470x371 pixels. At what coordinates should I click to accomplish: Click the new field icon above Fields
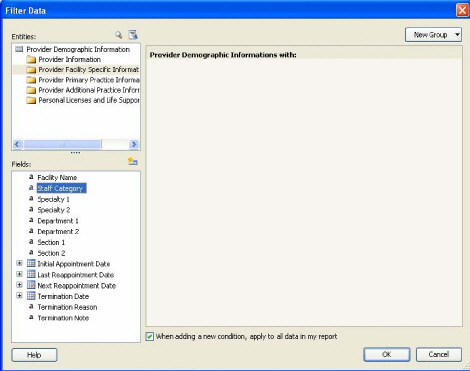tap(133, 161)
